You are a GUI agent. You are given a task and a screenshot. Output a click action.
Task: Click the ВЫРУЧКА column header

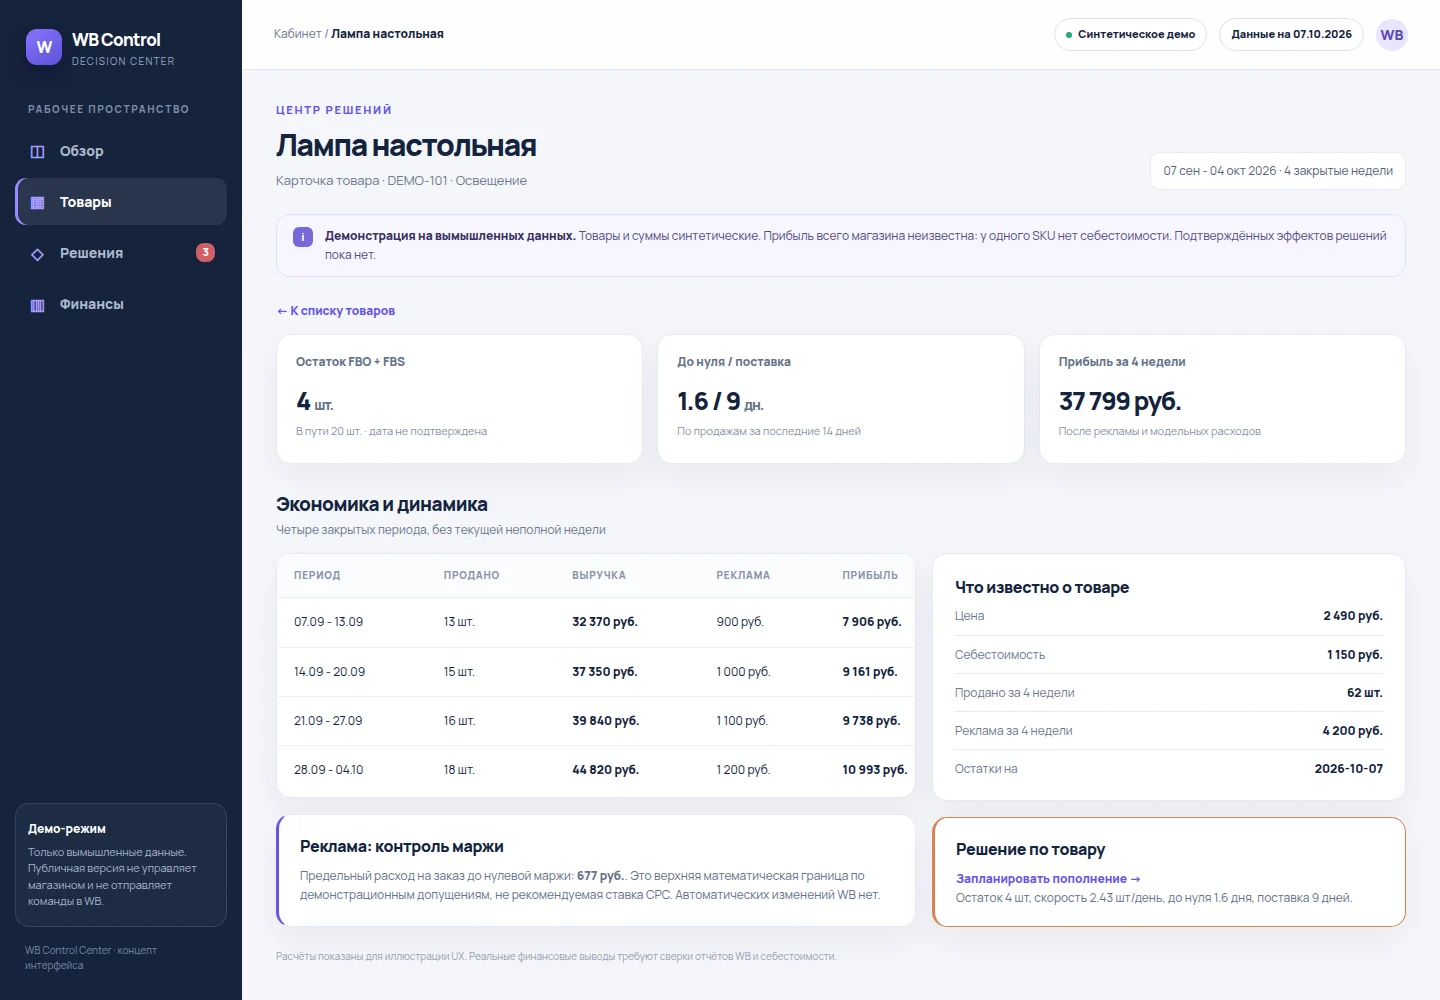coord(599,576)
